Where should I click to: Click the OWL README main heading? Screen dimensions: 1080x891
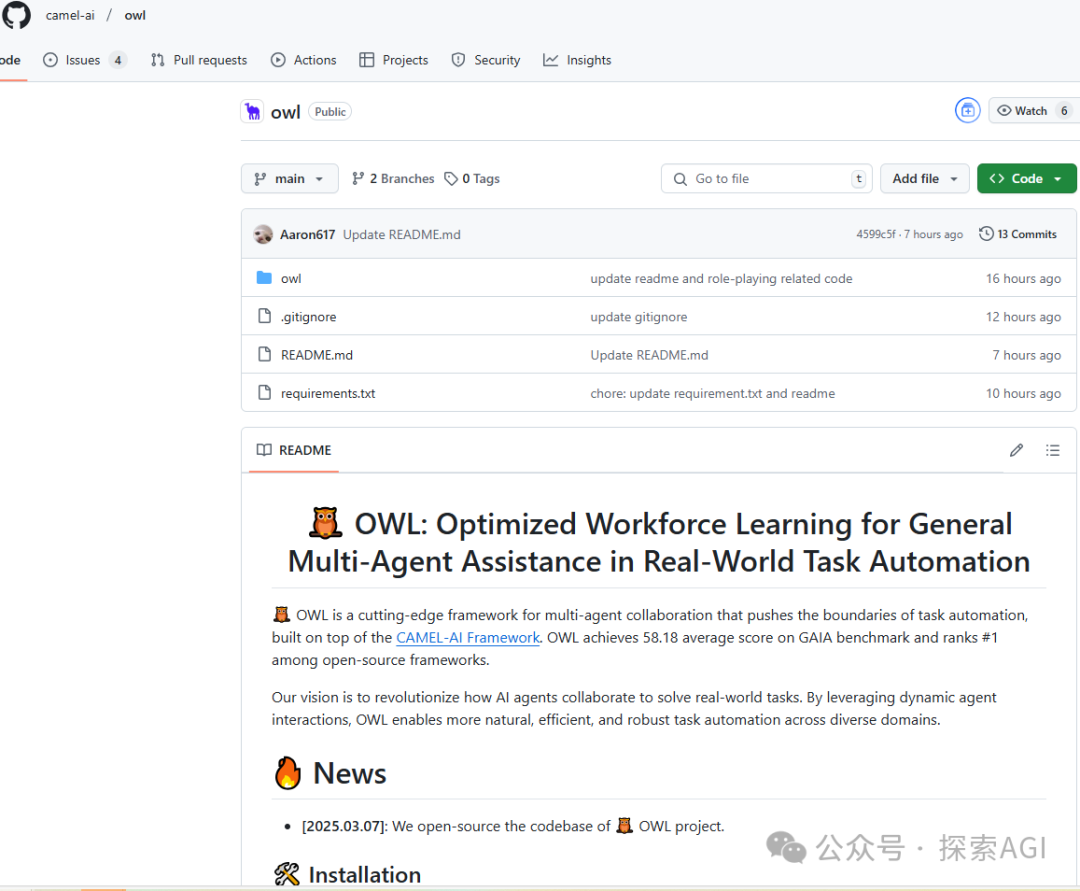point(659,543)
